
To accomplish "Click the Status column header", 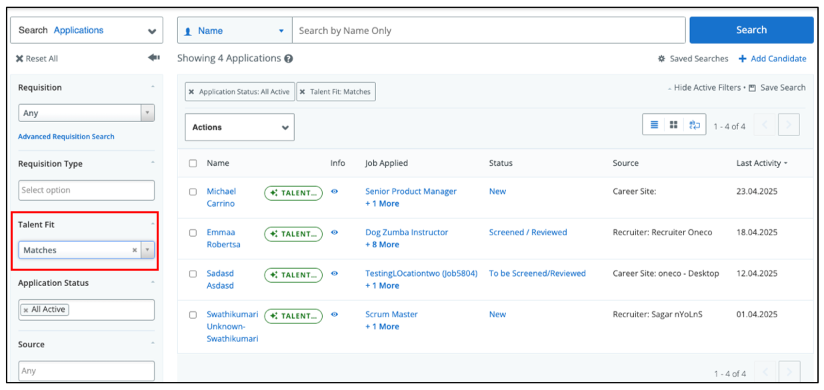I will [x=501, y=163].
